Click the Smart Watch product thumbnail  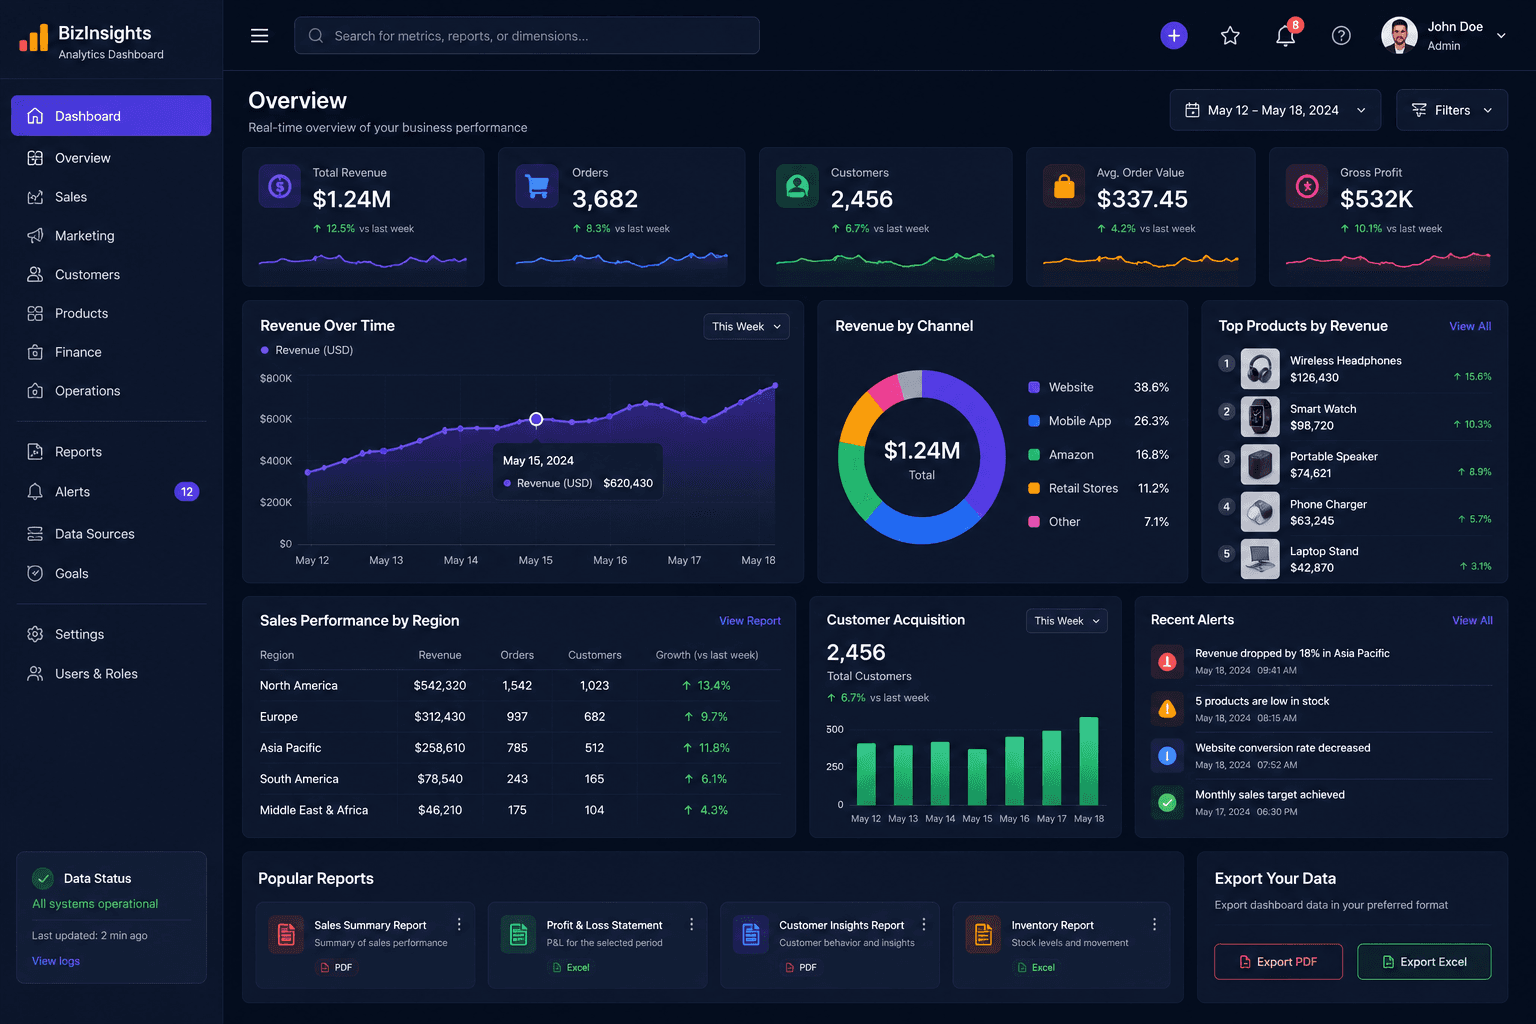point(1260,417)
